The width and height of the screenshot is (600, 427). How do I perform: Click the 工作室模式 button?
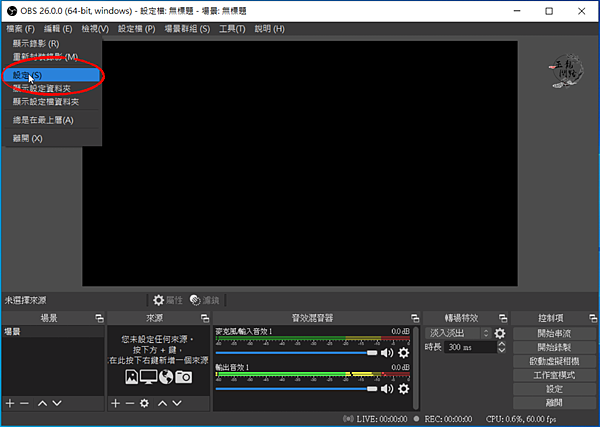point(554,375)
